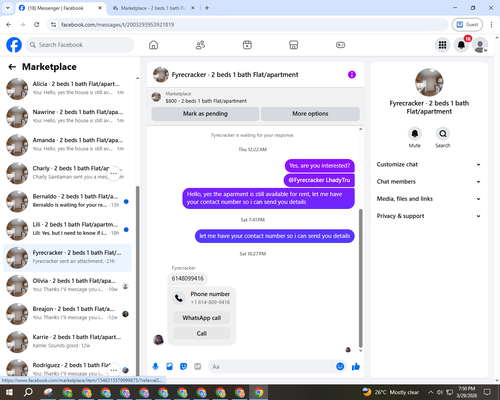The width and height of the screenshot is (500, 400).
Task: Show hidden system tray icons
Action: pos(431,392)
